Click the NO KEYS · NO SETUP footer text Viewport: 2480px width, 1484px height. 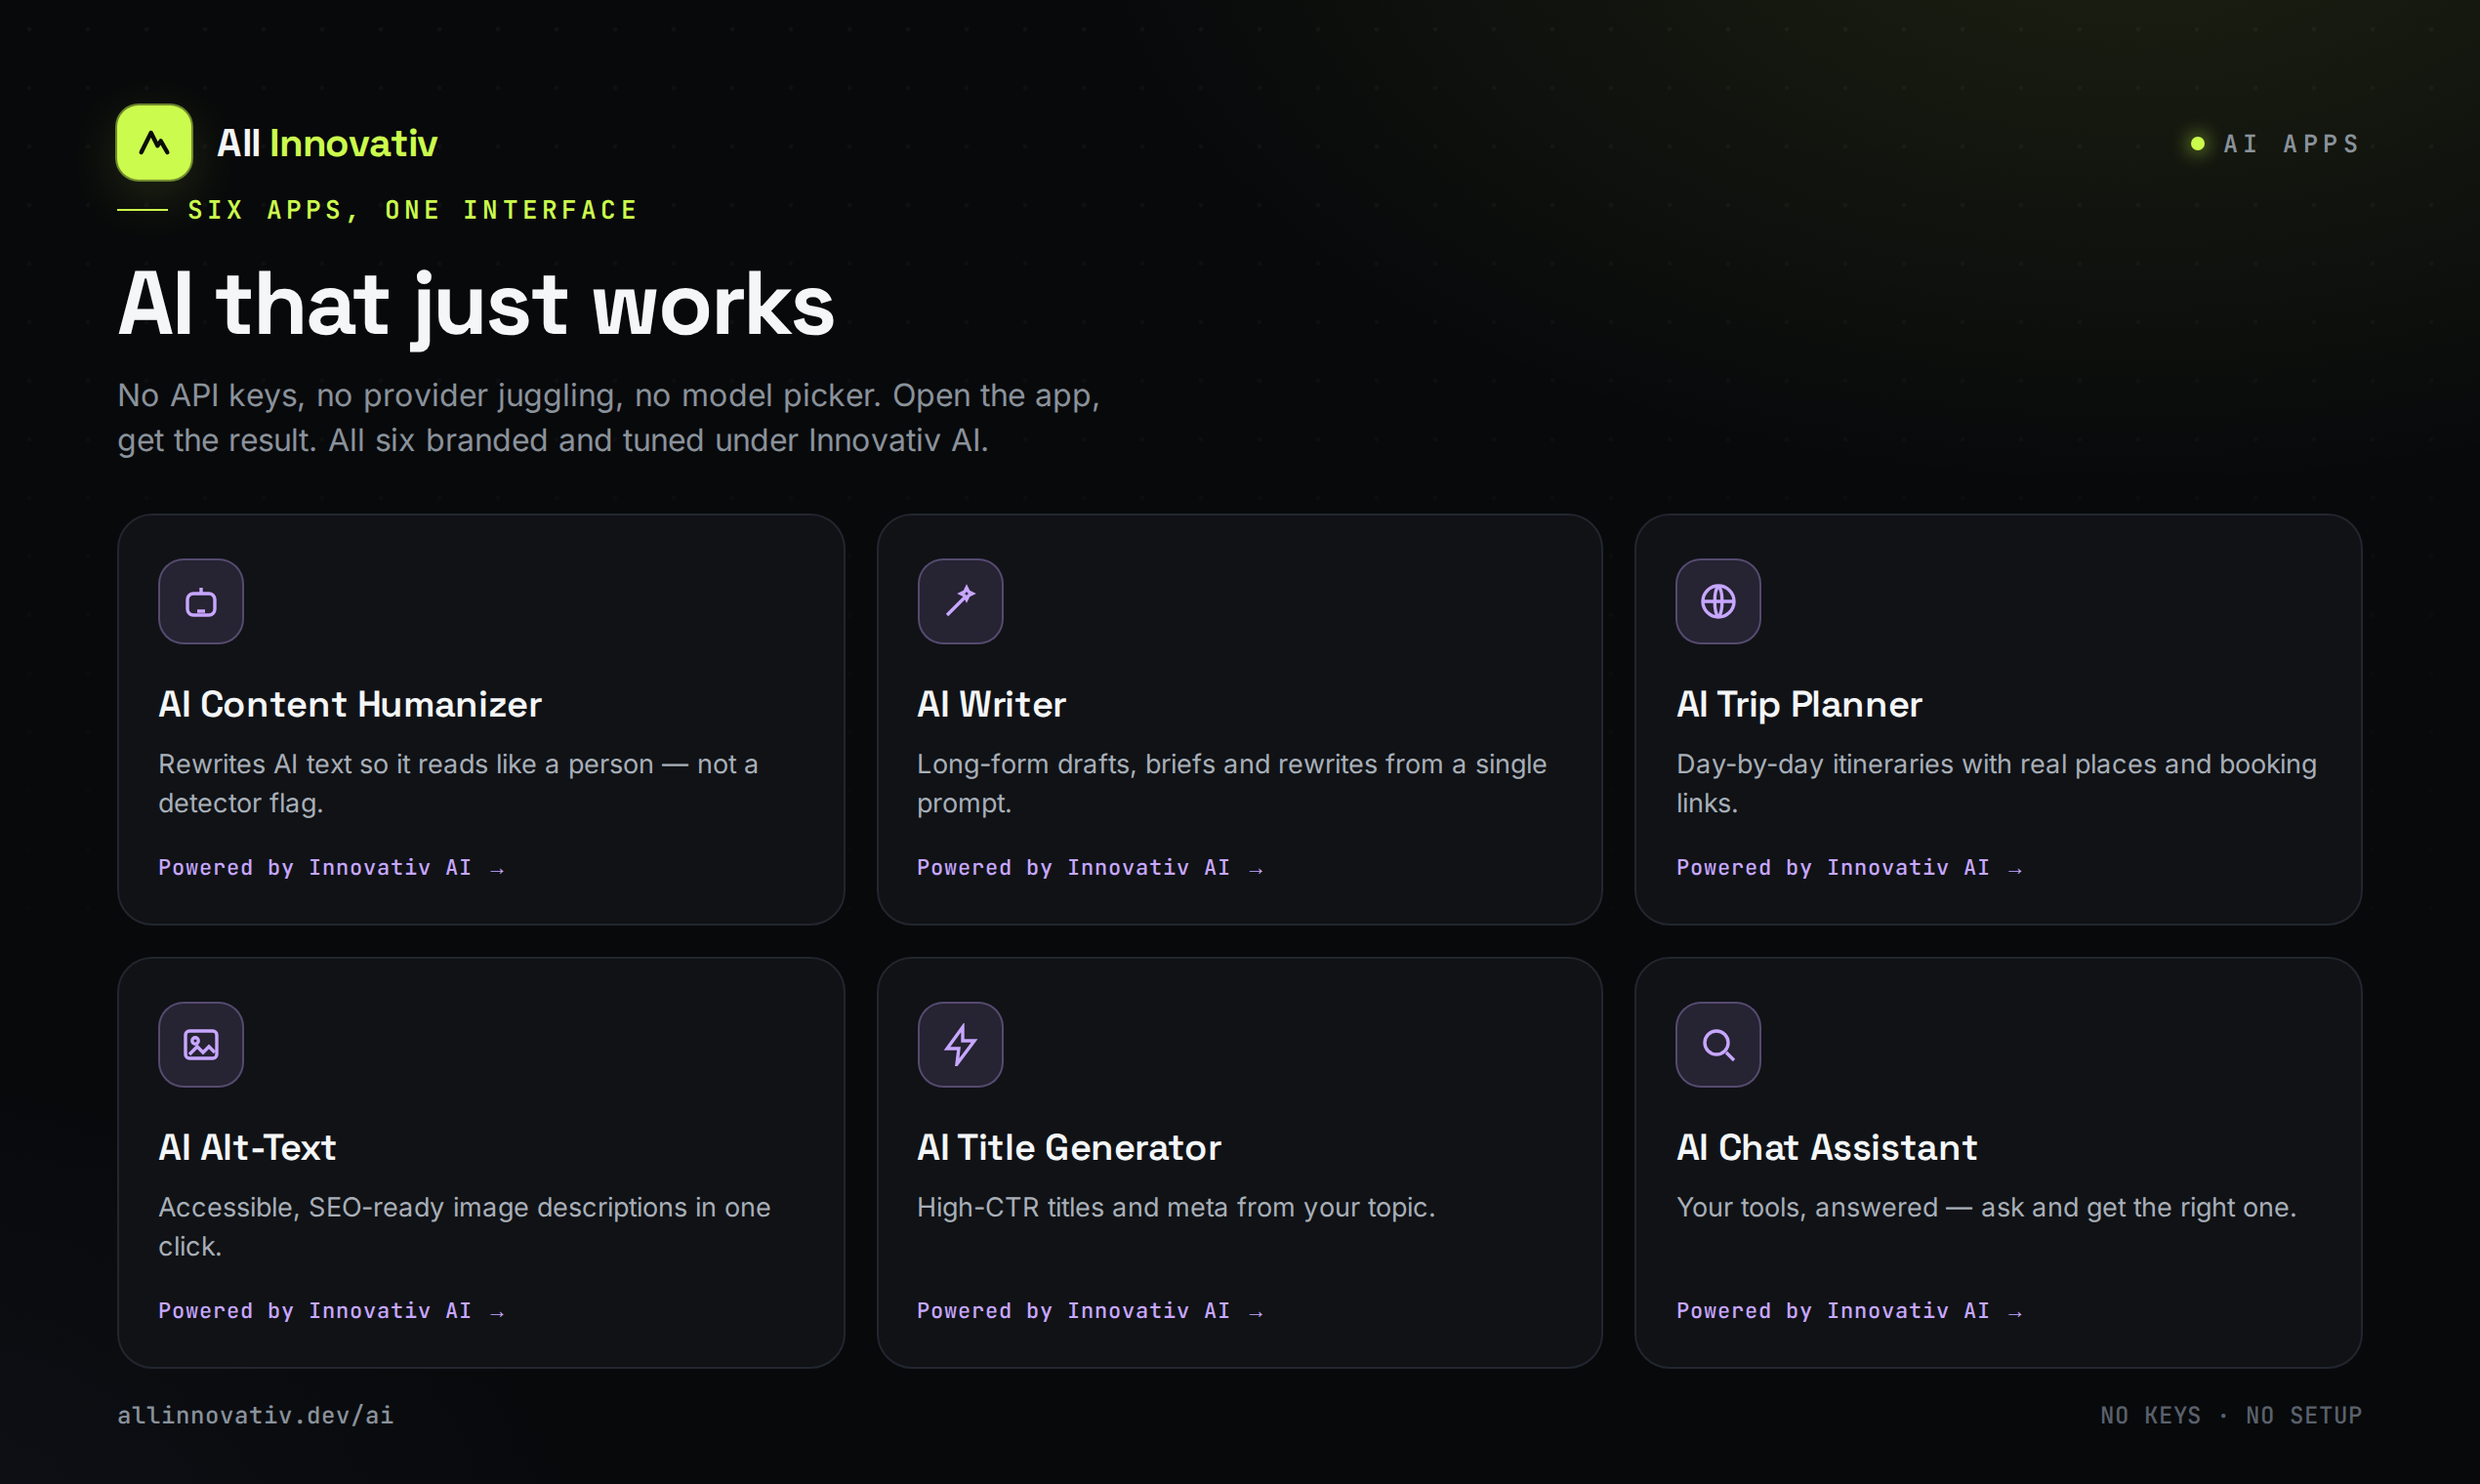click(2230, 1415)
